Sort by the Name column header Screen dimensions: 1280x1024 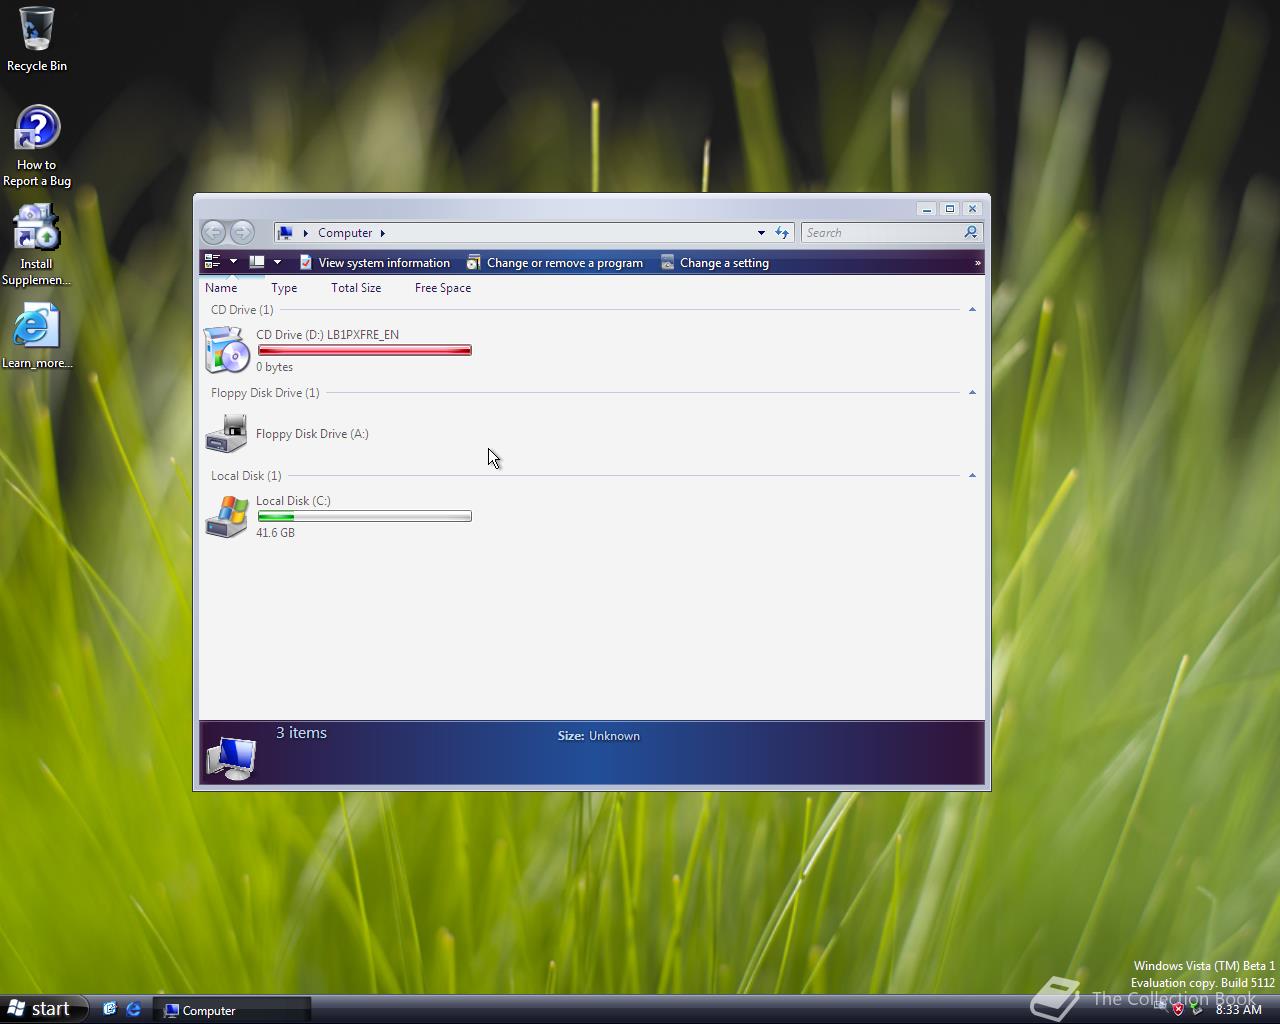click(221, 288)
